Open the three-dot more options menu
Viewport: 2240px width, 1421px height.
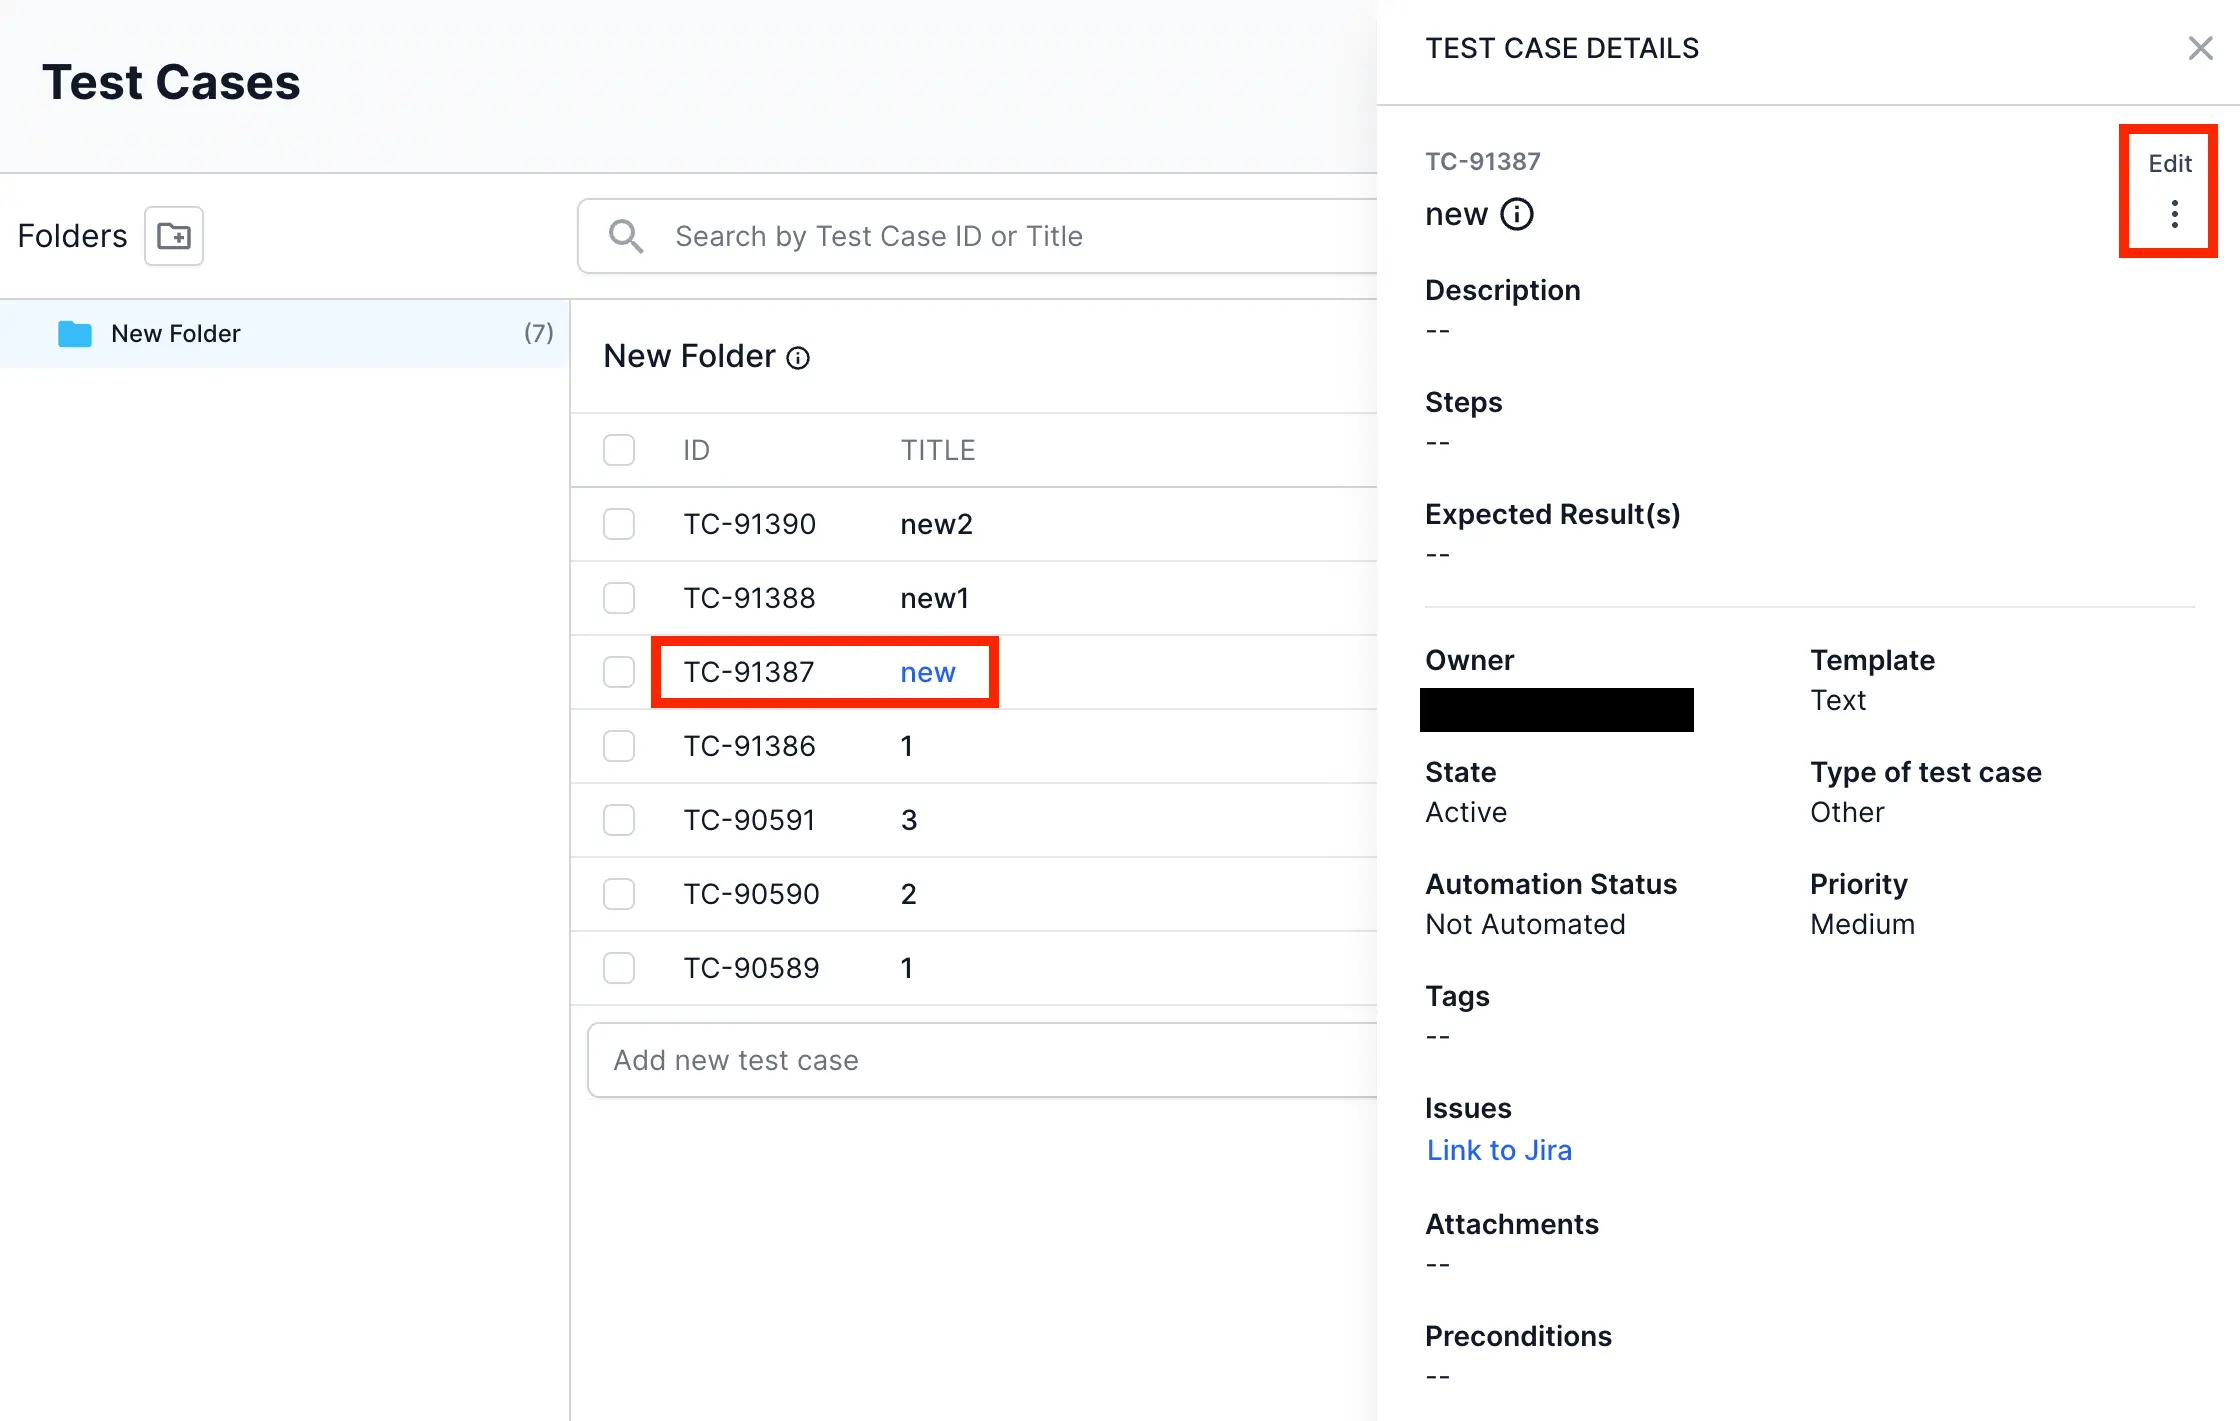tap(2174, 214)
